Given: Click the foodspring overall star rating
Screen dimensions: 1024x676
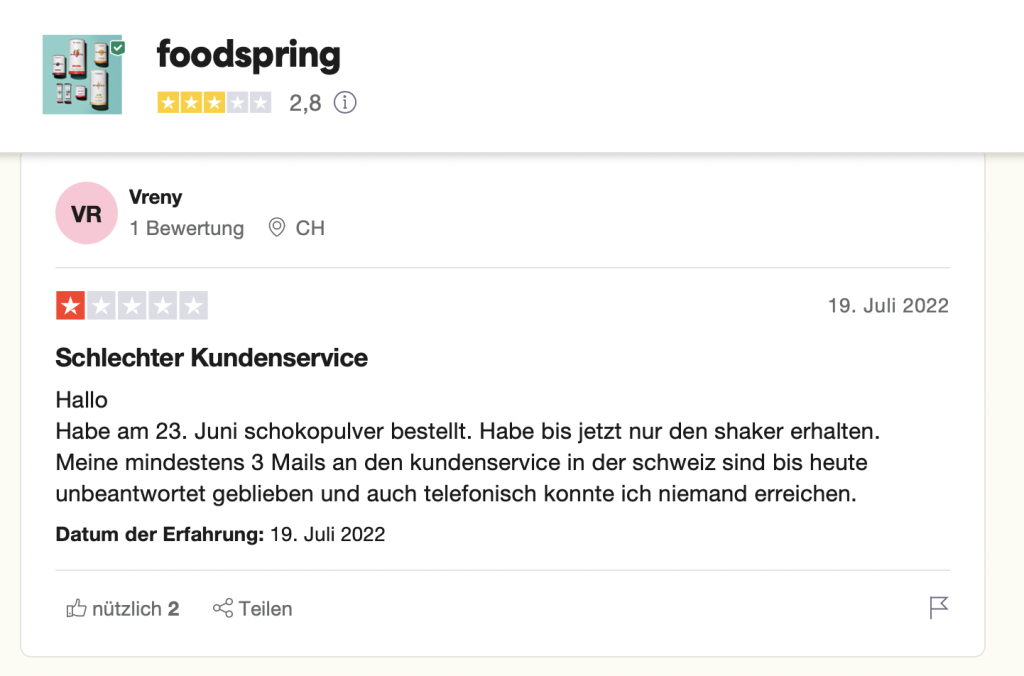Looking at the screenshot, I should (214, 103).
